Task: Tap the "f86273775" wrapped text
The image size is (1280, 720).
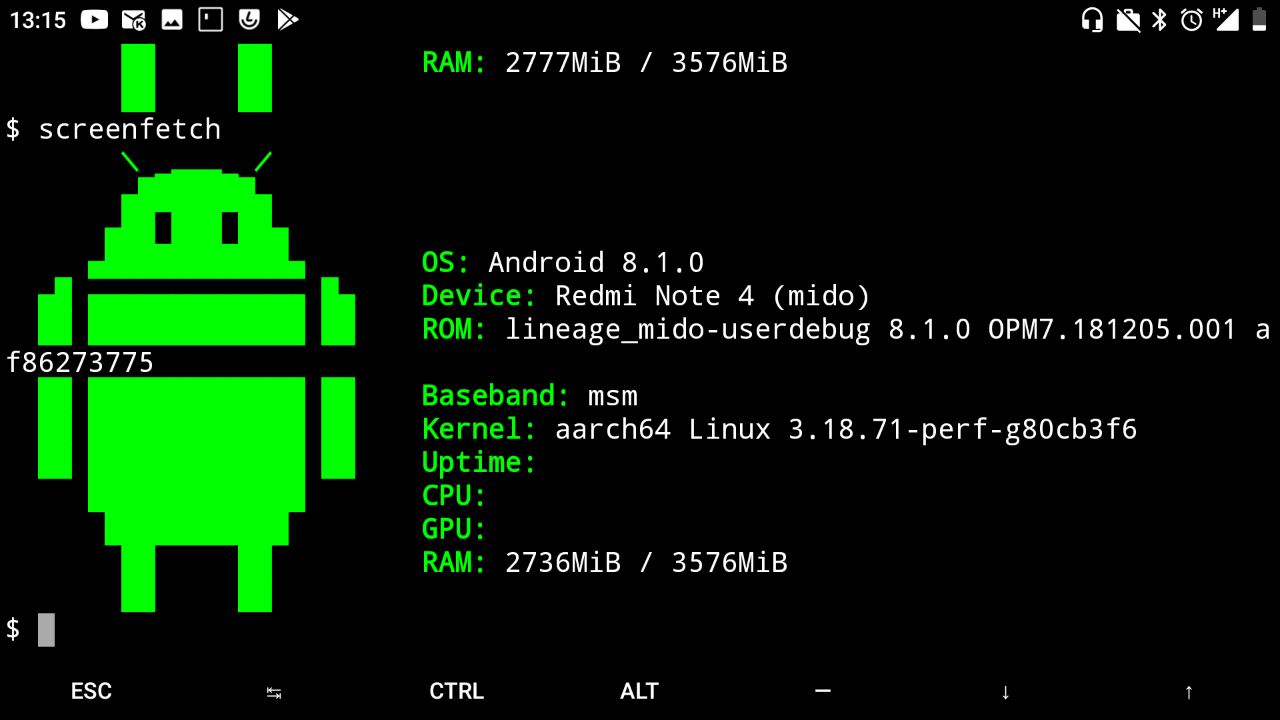Action: coord(80,362)
